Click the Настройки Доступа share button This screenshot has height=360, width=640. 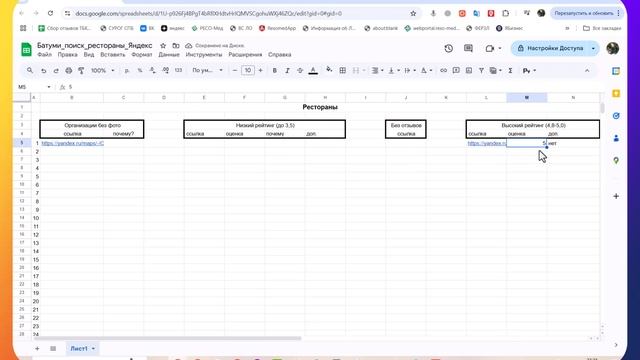550,49
